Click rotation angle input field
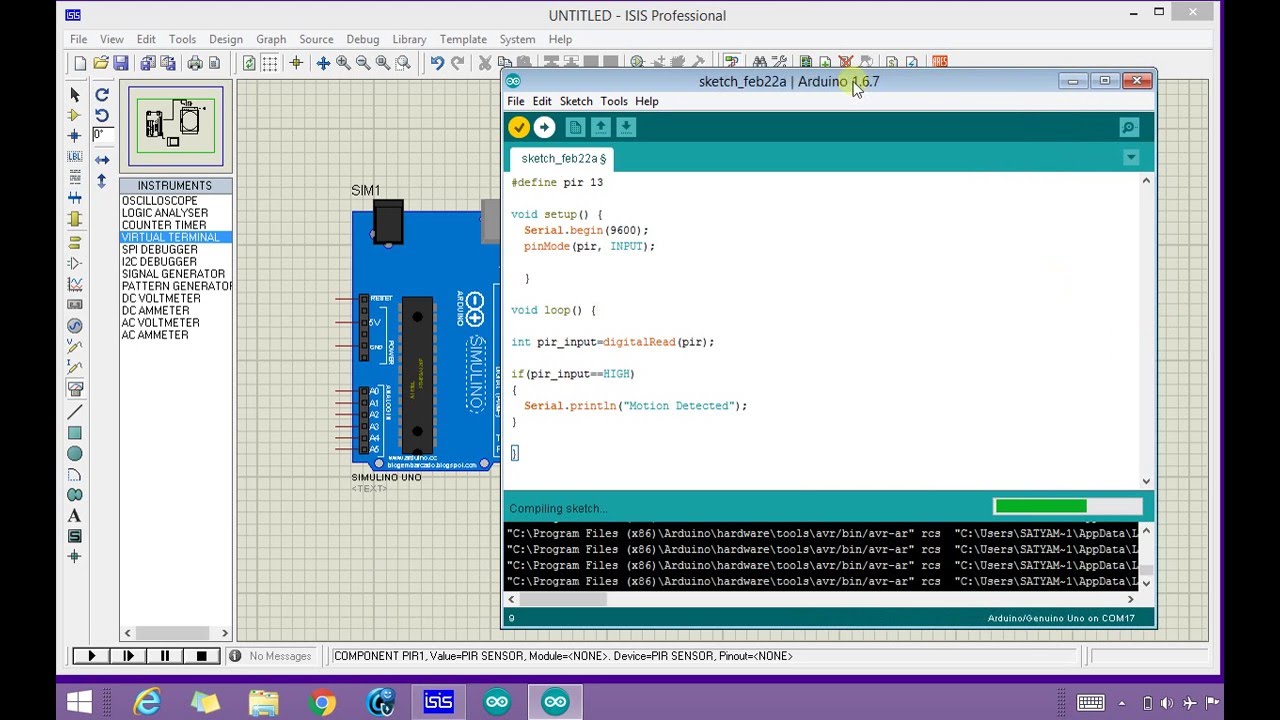 (104, 135)
